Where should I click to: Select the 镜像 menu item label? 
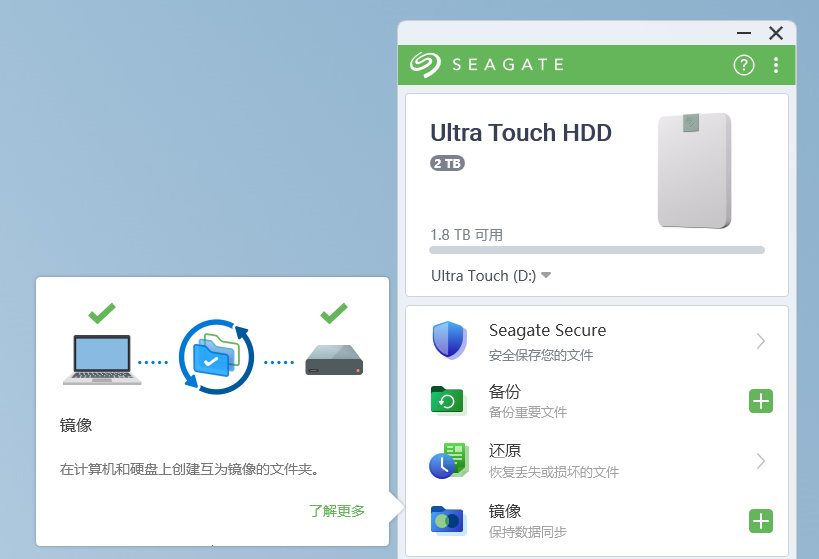tap(504, 511)
